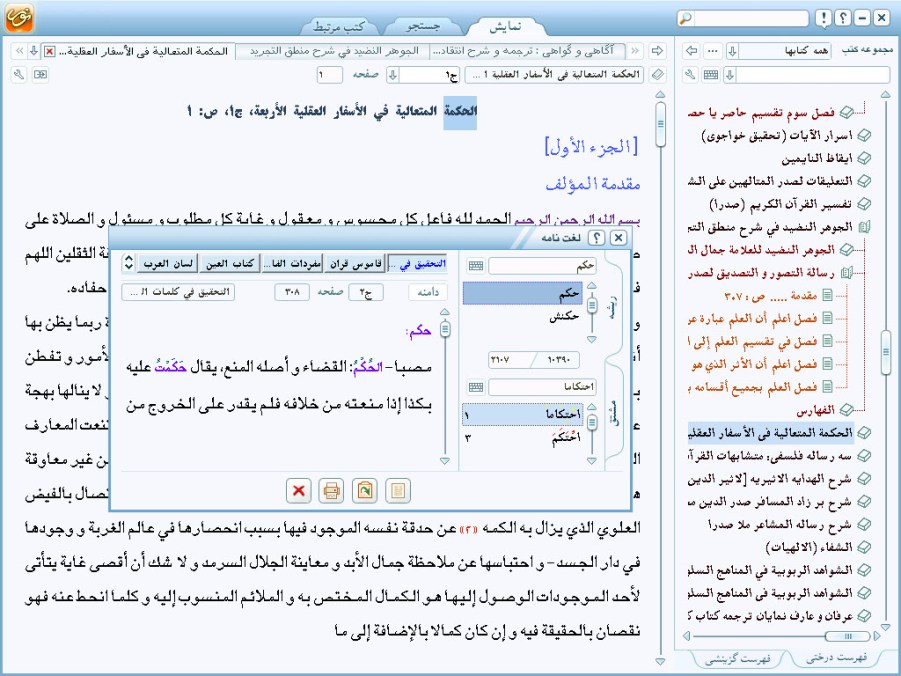Click open-book icon beside الجوهر النضيد في شرح منطق

pos(864,228)
